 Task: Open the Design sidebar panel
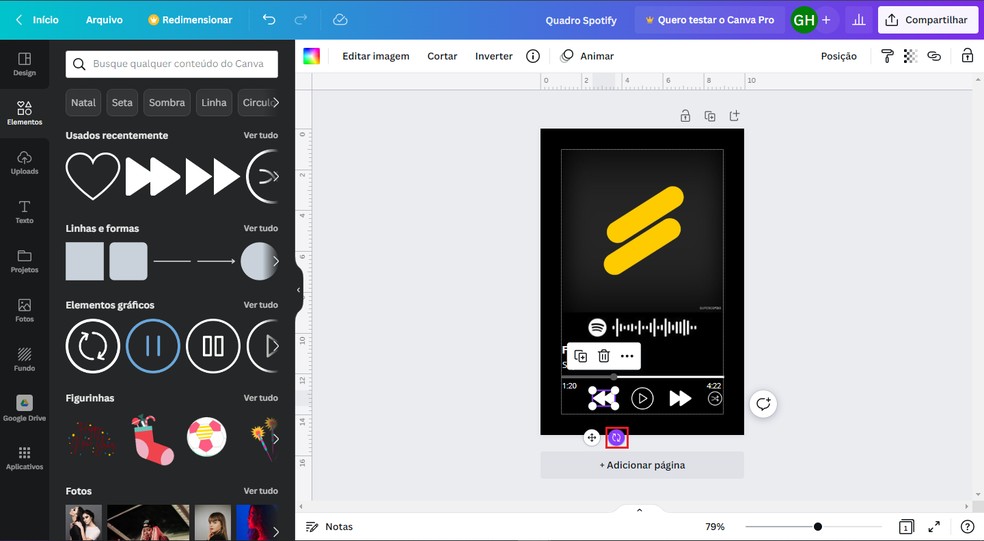coord(24,64)
